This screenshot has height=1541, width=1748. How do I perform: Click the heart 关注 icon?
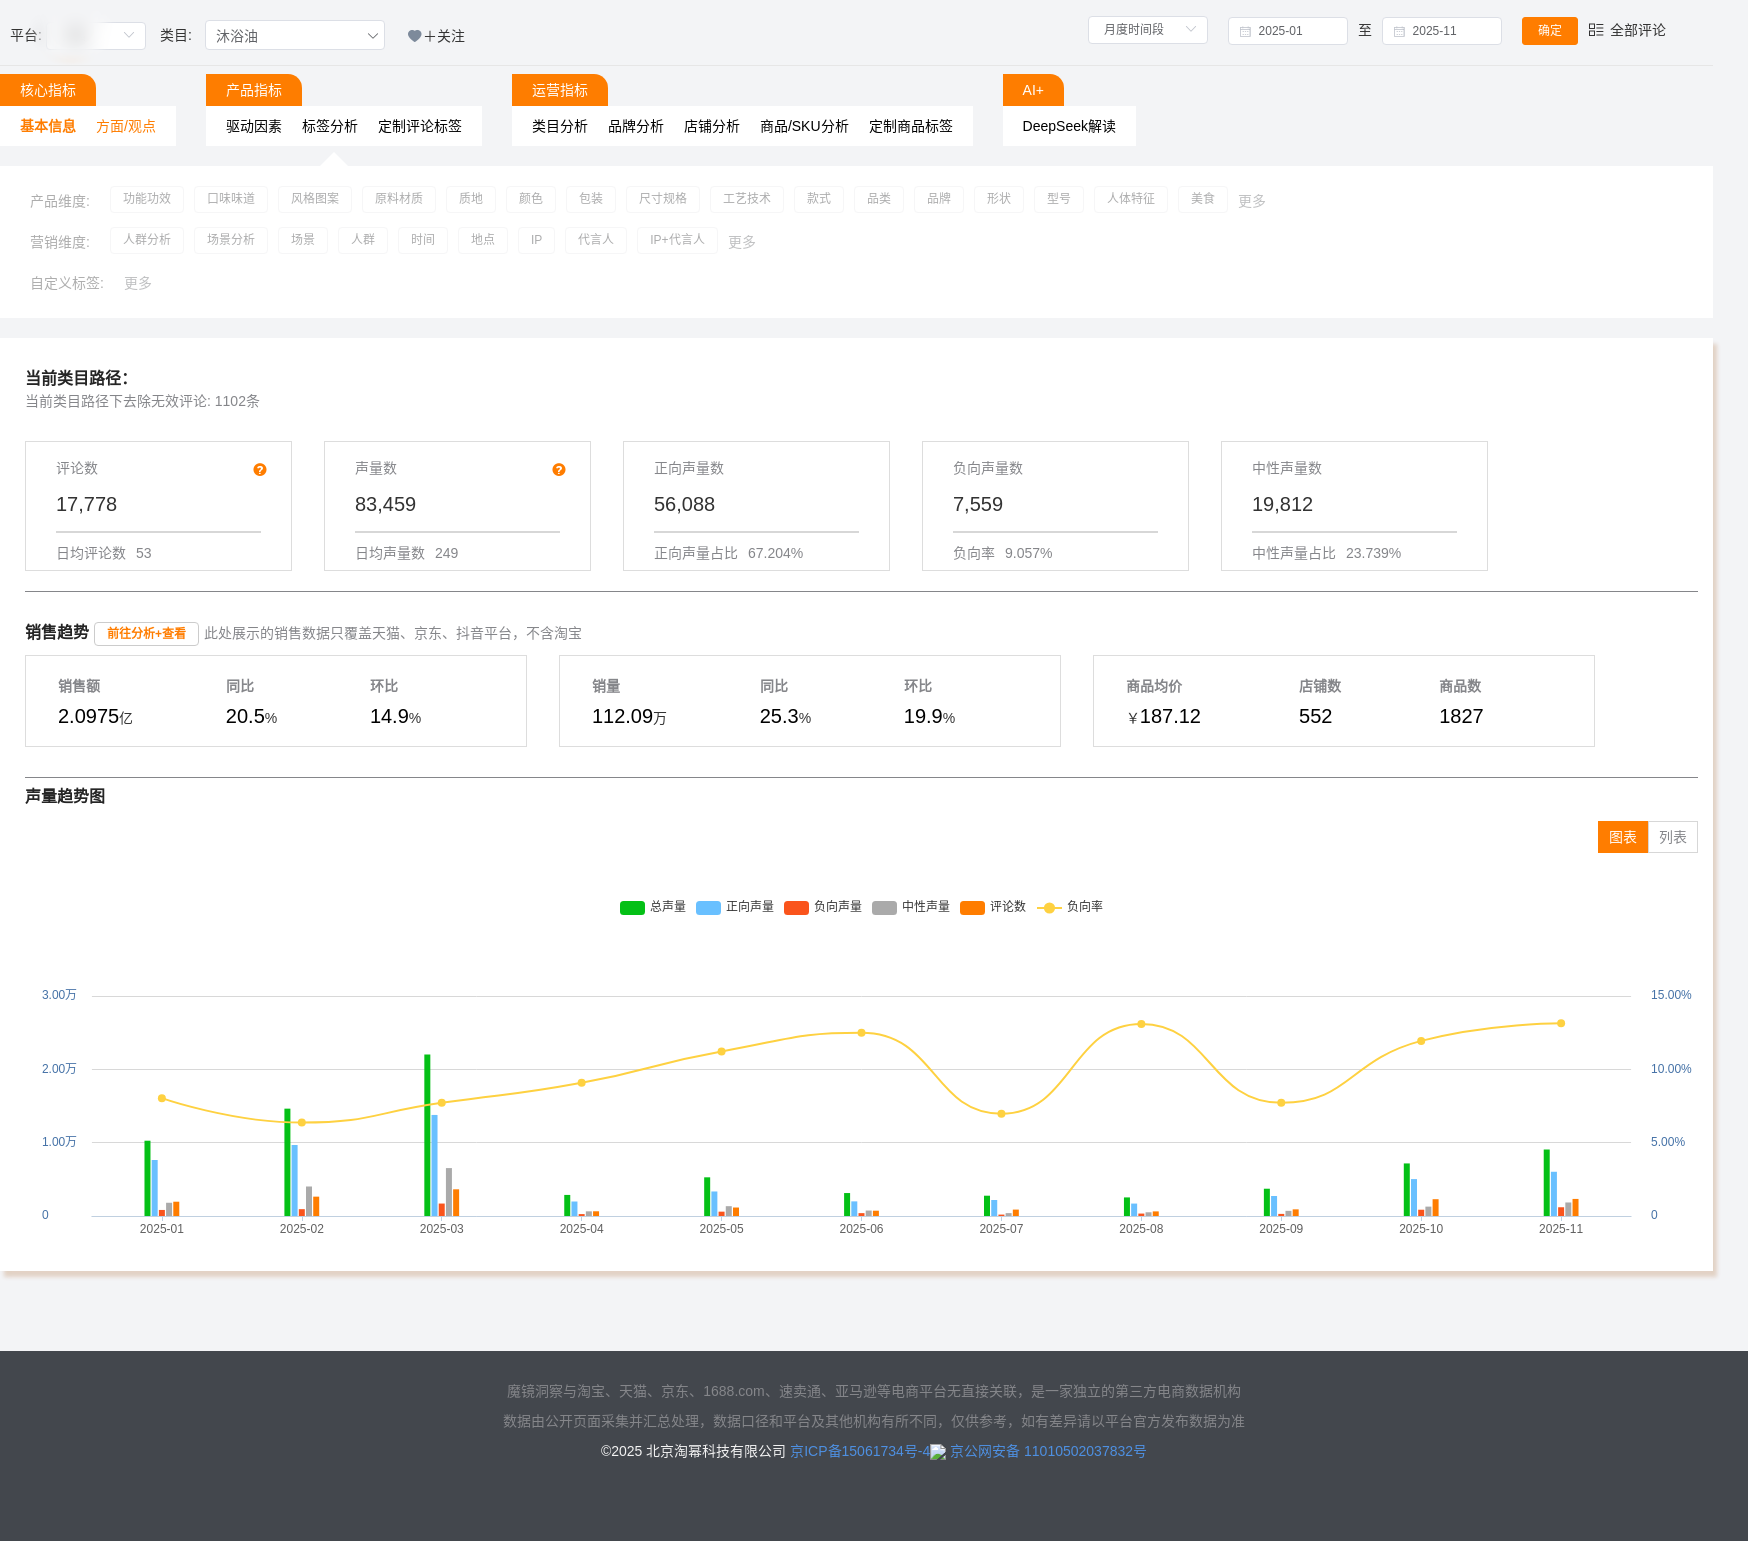tap(414, 36)
